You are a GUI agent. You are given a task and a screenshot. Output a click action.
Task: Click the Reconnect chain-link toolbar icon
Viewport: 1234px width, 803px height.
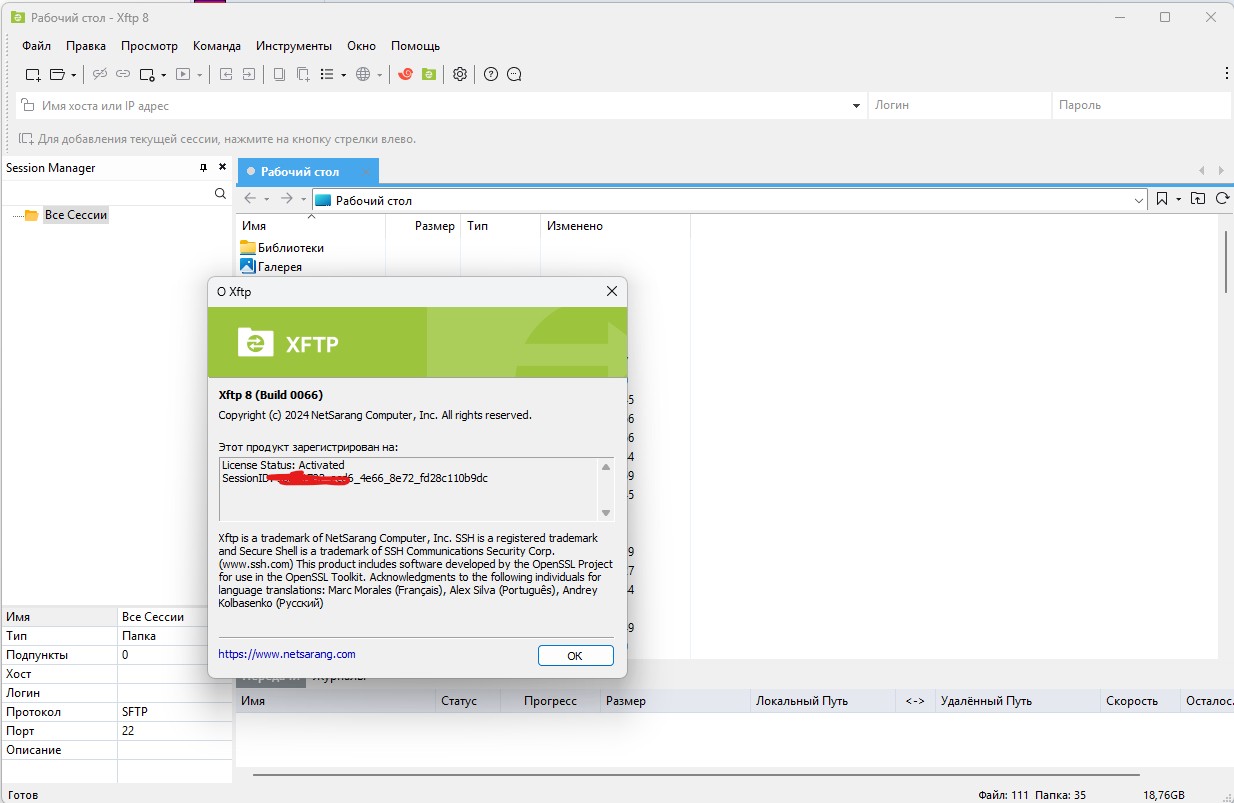point(123,74)
